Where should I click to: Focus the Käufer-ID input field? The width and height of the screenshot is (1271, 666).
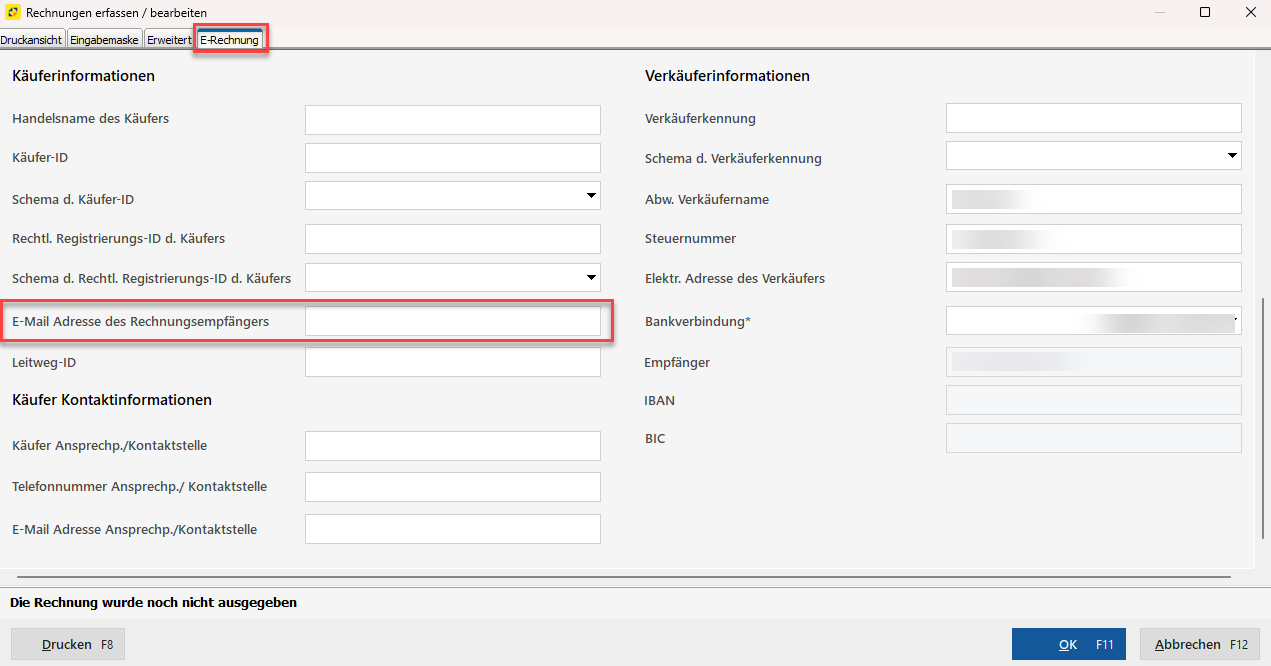click(x=453, y=158)
